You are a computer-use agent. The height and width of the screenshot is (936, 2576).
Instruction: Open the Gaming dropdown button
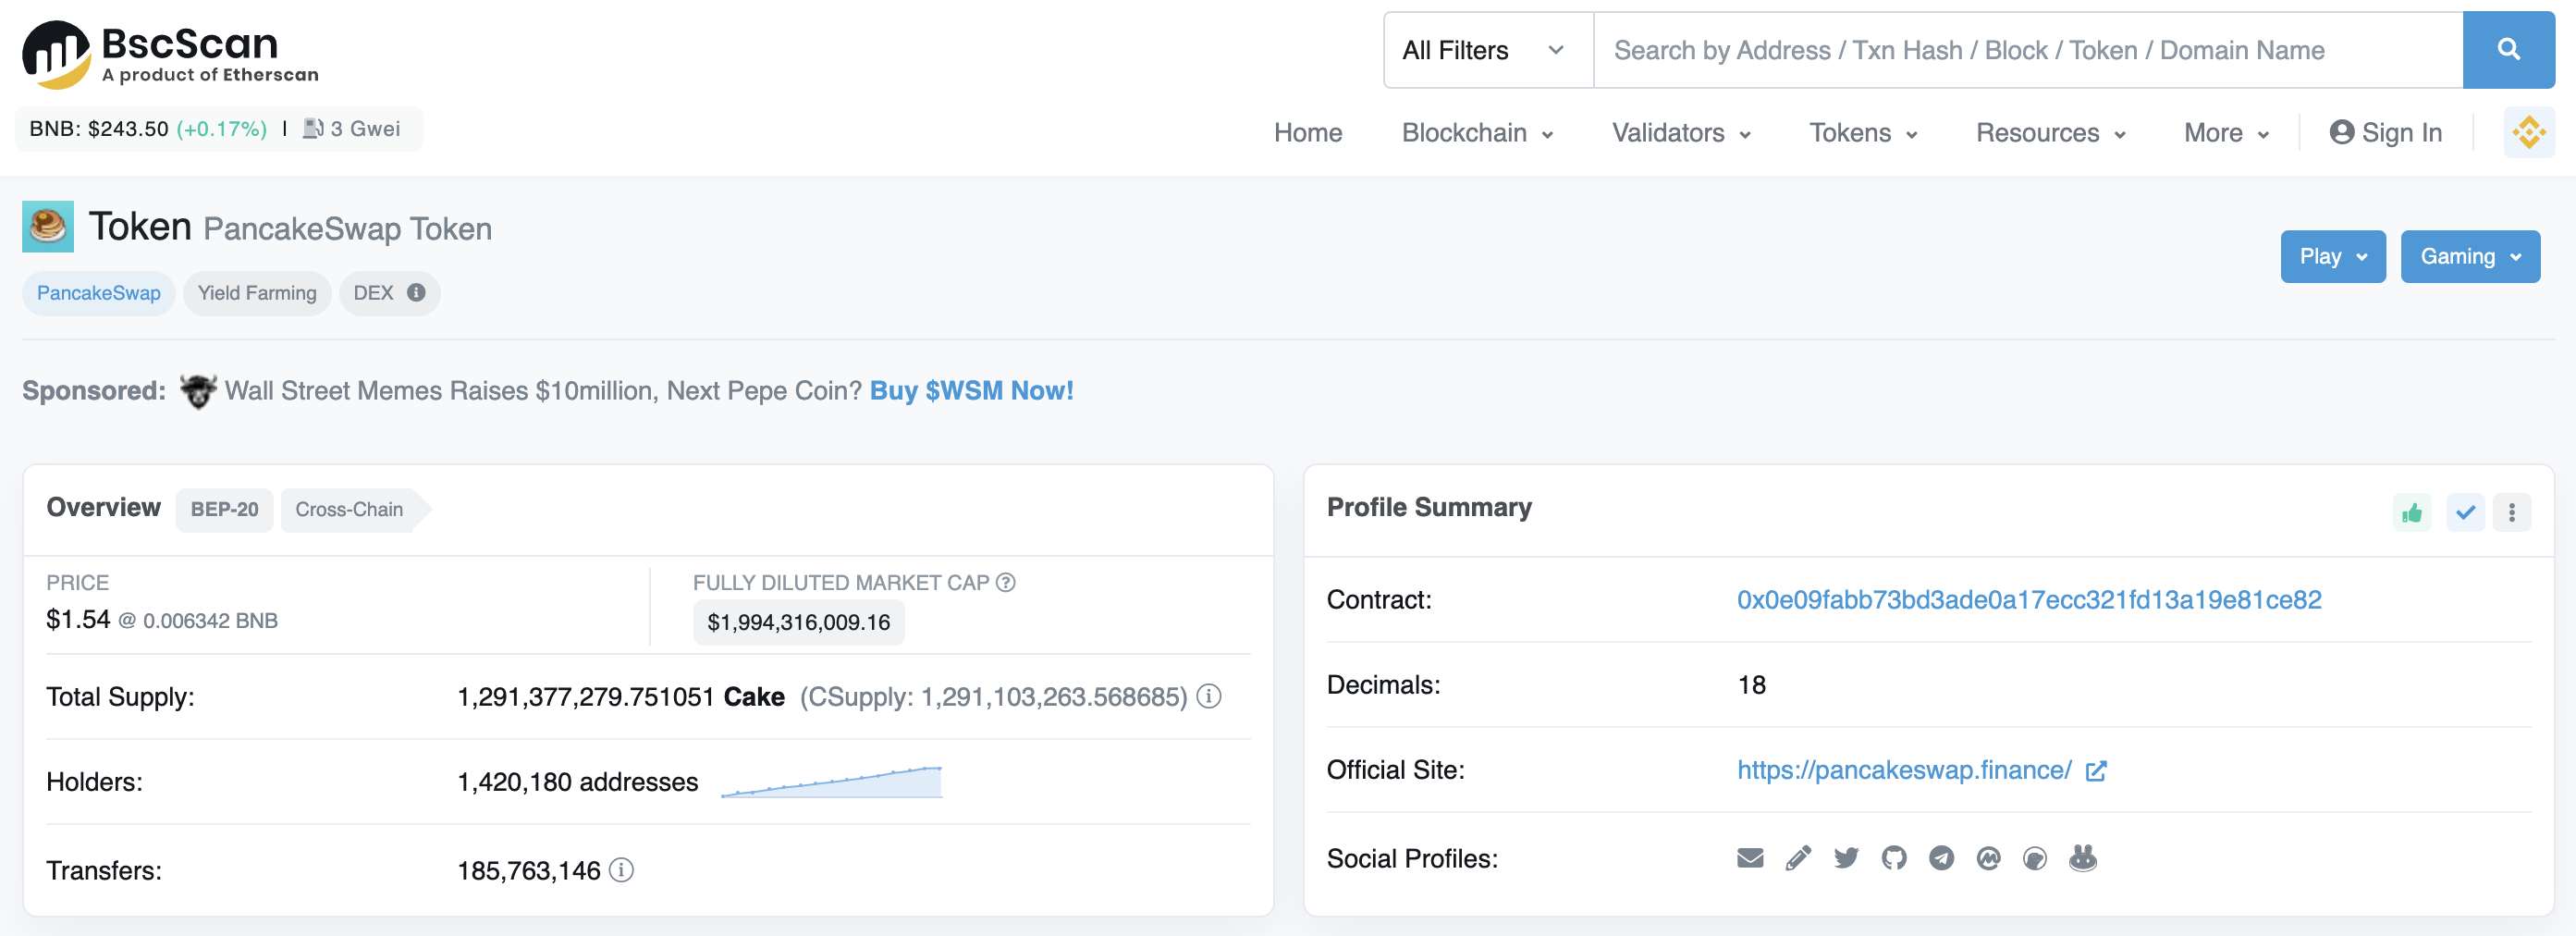pyautogui.click(x=2470, y=257)
